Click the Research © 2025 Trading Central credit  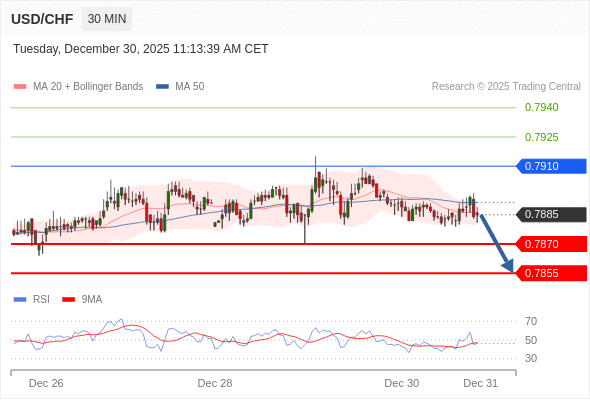(506, 87)
